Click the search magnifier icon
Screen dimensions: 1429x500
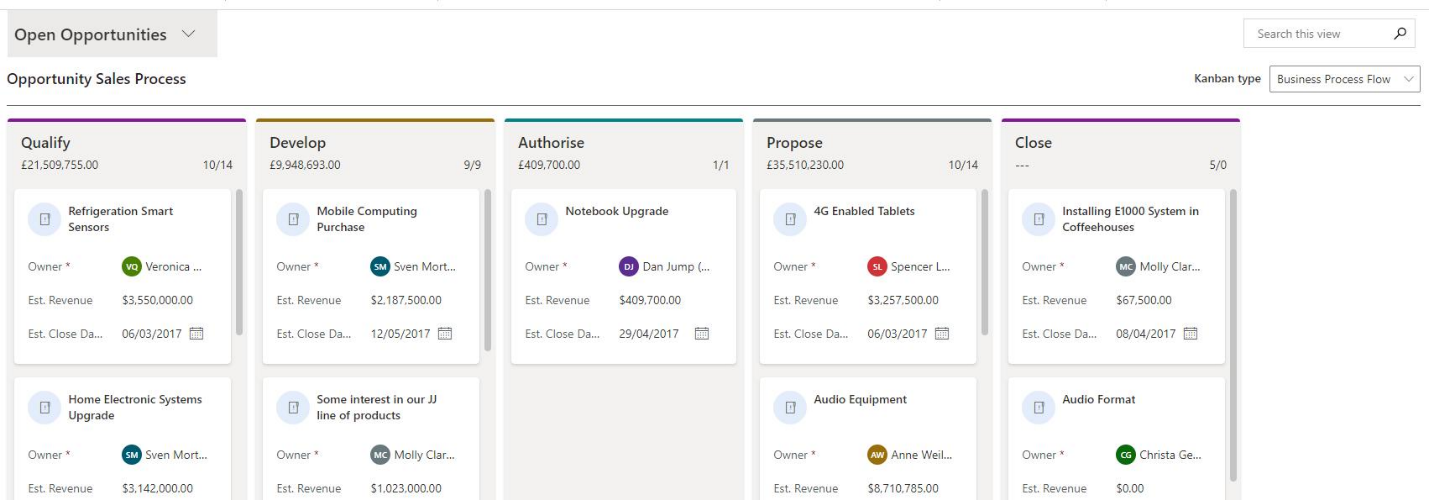[1400, 34]
